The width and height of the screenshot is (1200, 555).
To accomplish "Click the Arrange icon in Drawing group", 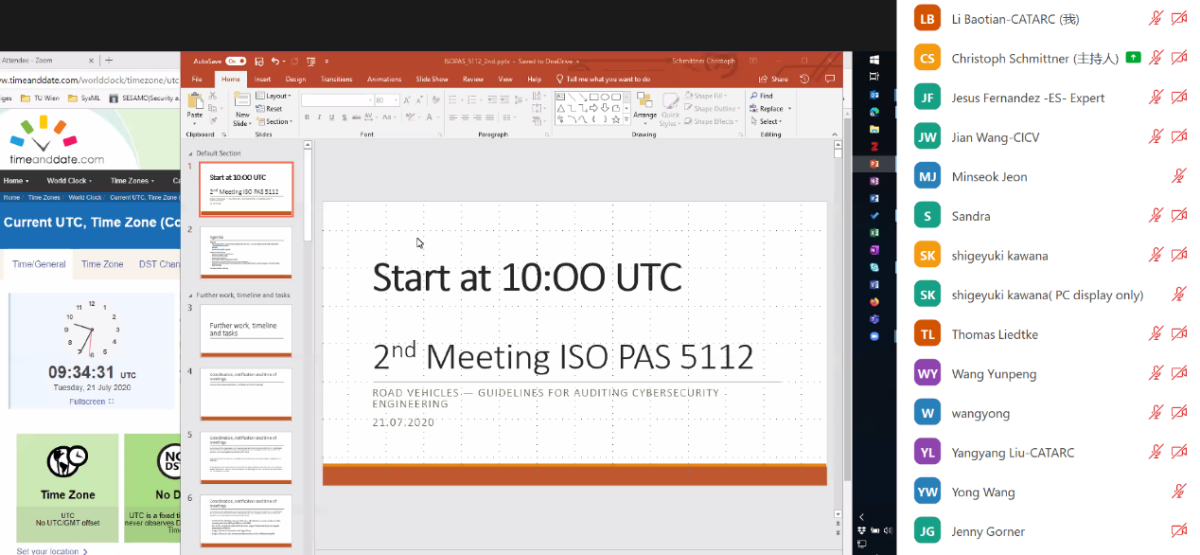I will tap(644, 106).
